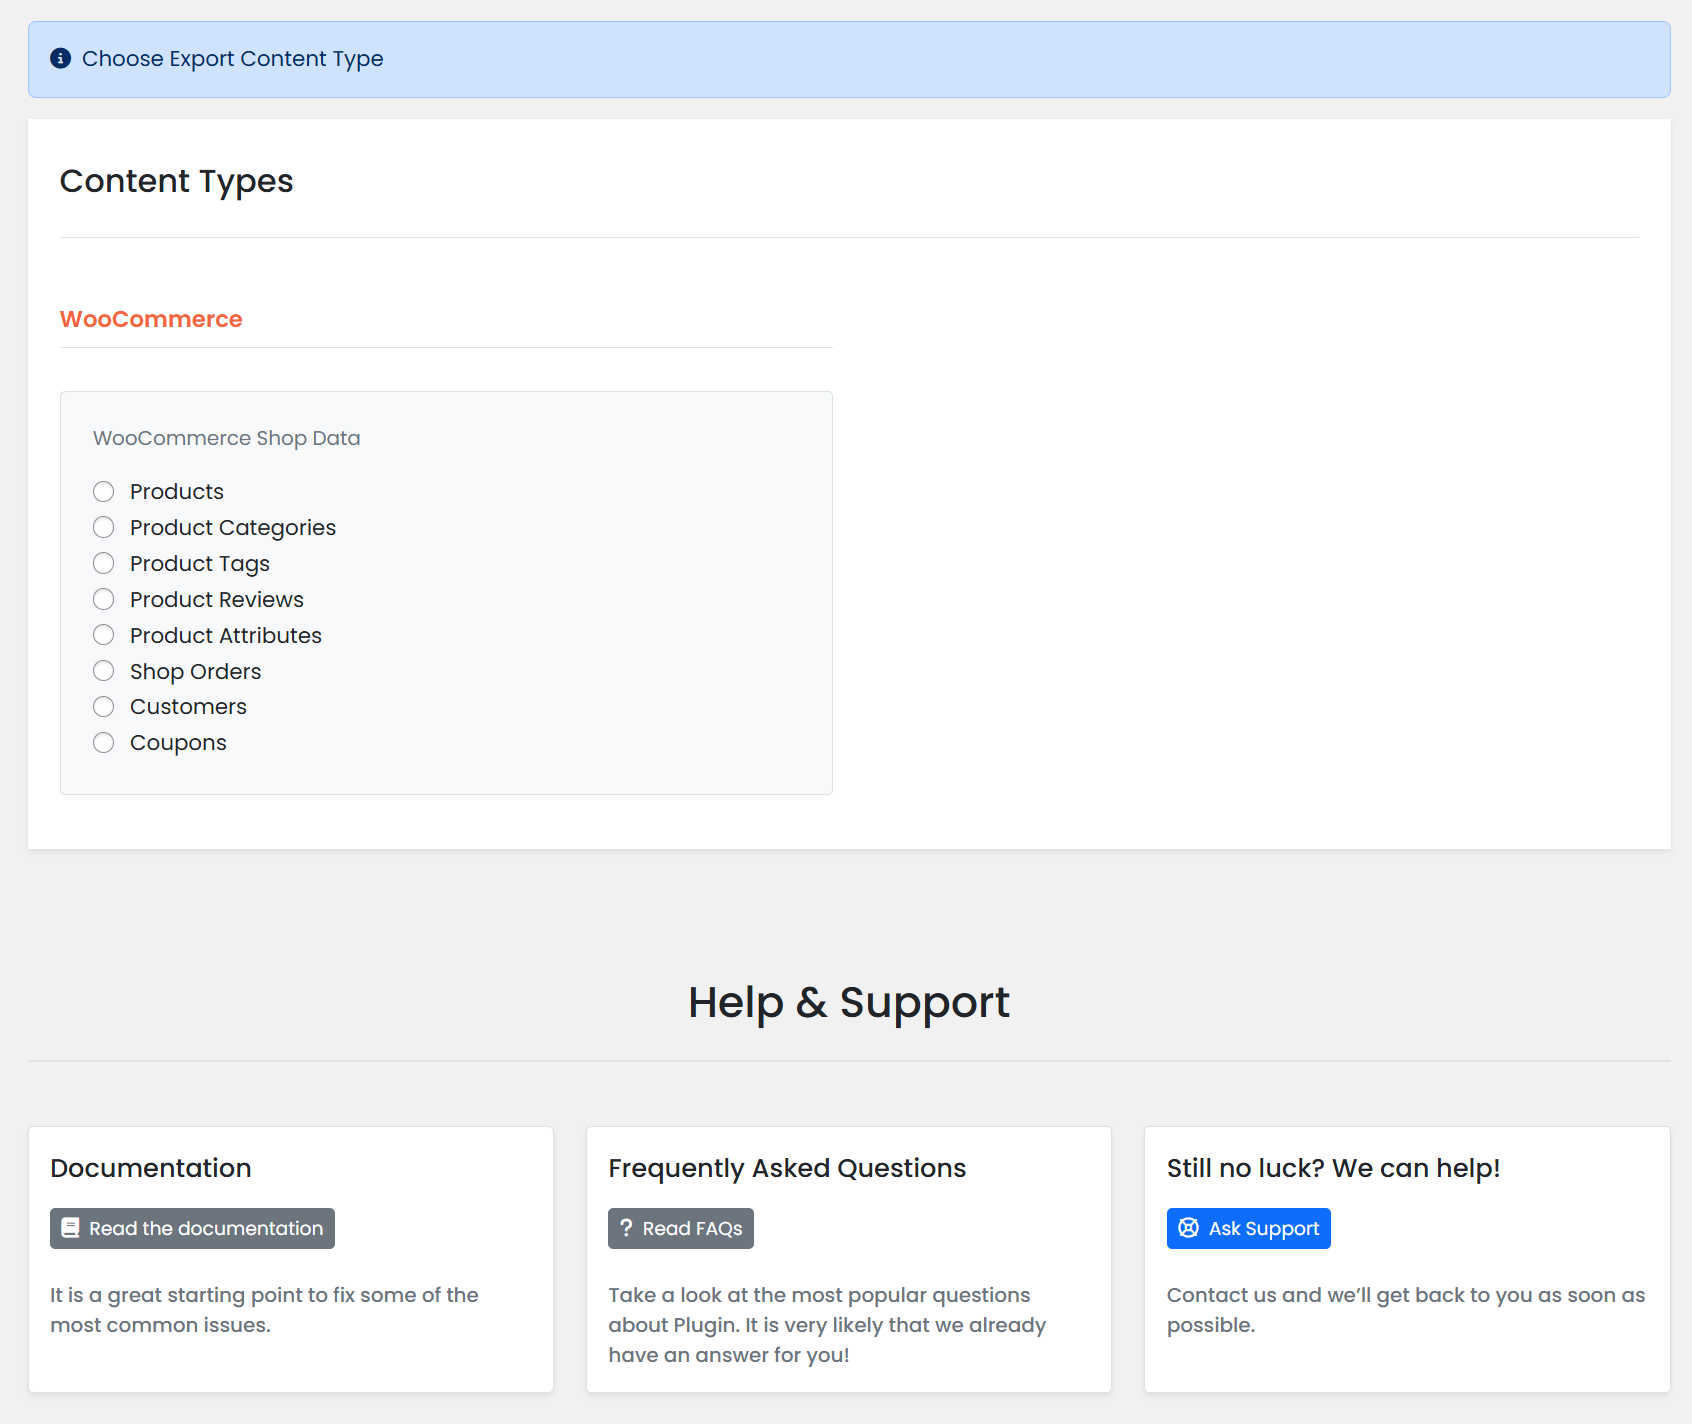This screenshot has height=1424, width=1692.
Task: Select the Product Categories radio button
Action: click(103, 527)
